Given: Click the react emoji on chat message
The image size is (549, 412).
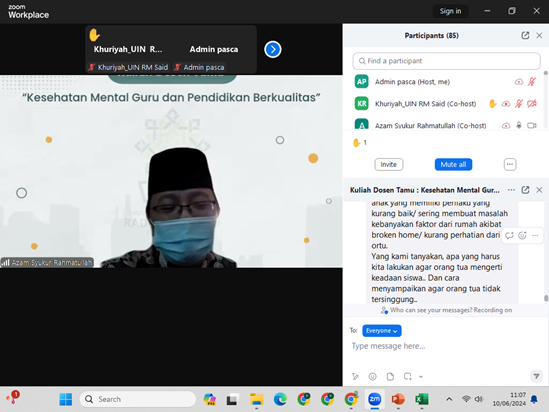Looking at the screenshot, I should (522, 235).
